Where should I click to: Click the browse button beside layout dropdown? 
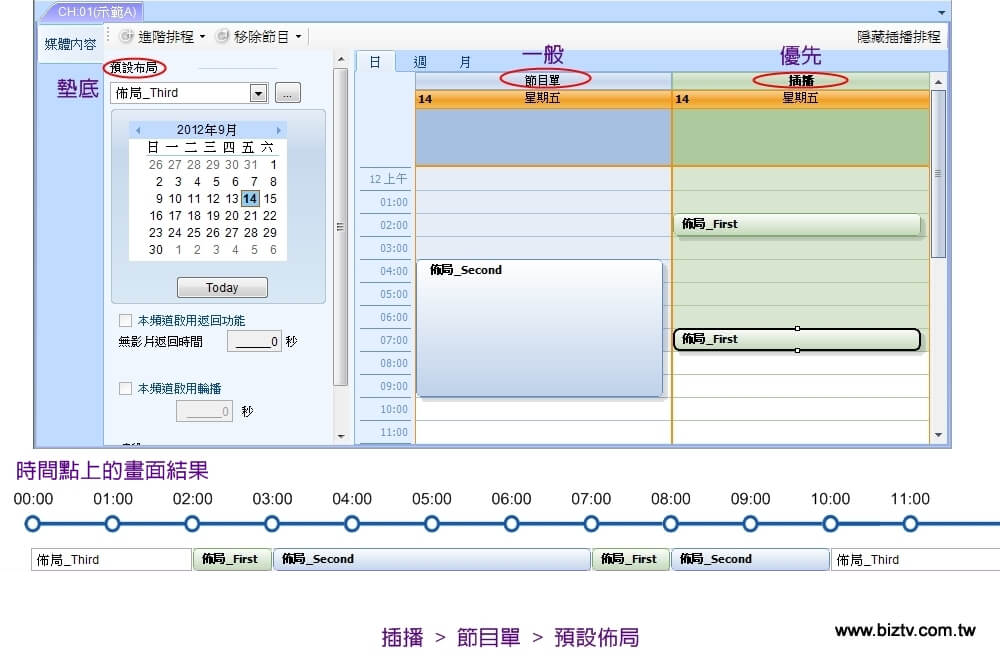click(287, 93)
